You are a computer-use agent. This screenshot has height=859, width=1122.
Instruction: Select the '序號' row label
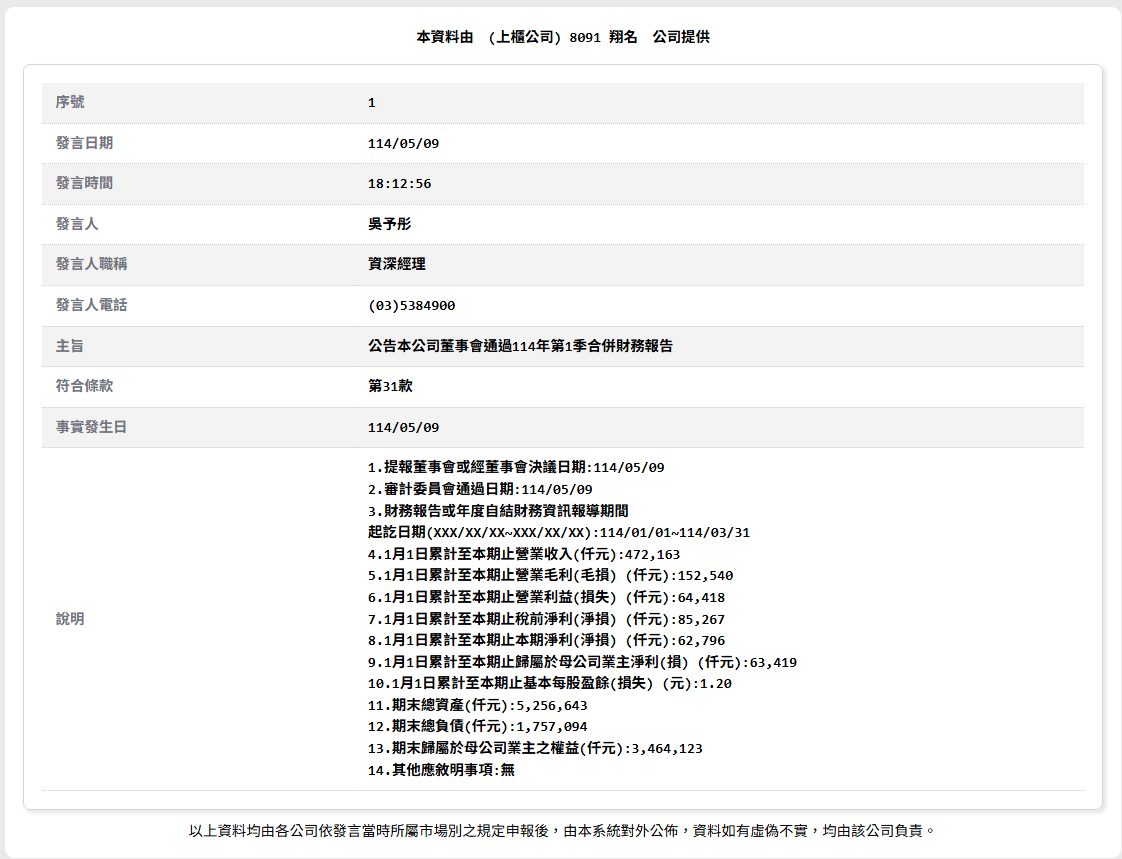(x=70, y=102)
